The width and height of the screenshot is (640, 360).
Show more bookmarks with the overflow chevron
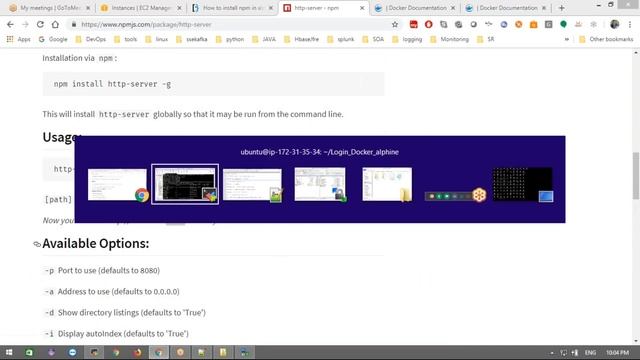(x=567, y=39)
